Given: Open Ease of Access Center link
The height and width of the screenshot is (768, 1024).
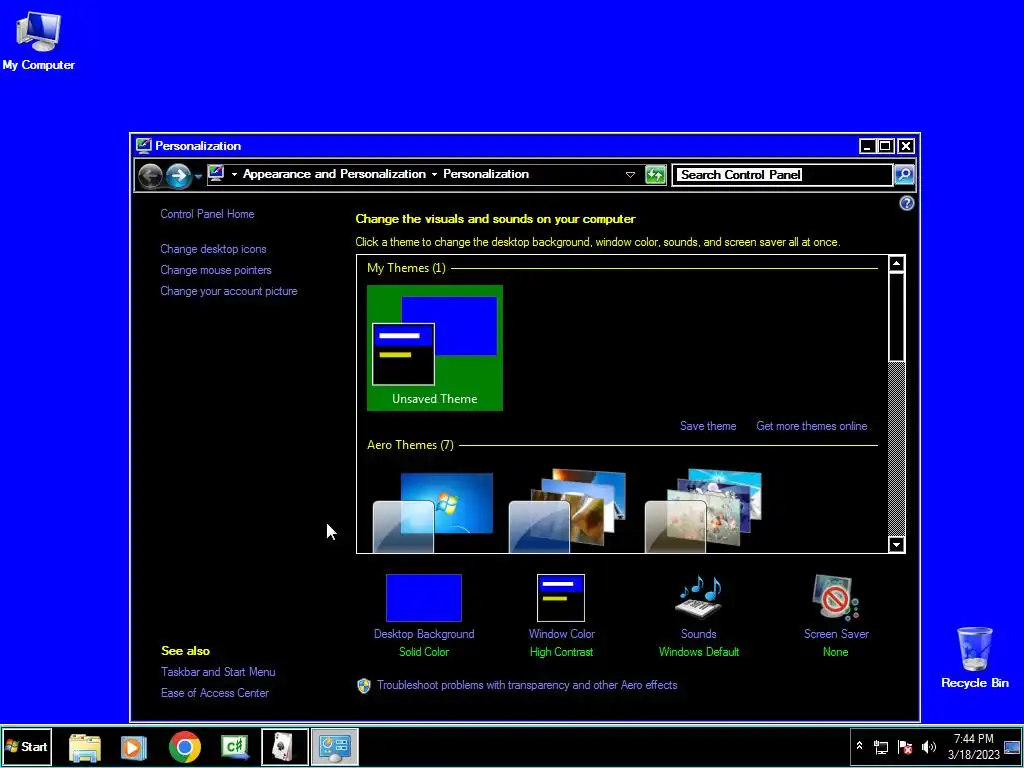Looking at the screenshot, I should (215, 693).
